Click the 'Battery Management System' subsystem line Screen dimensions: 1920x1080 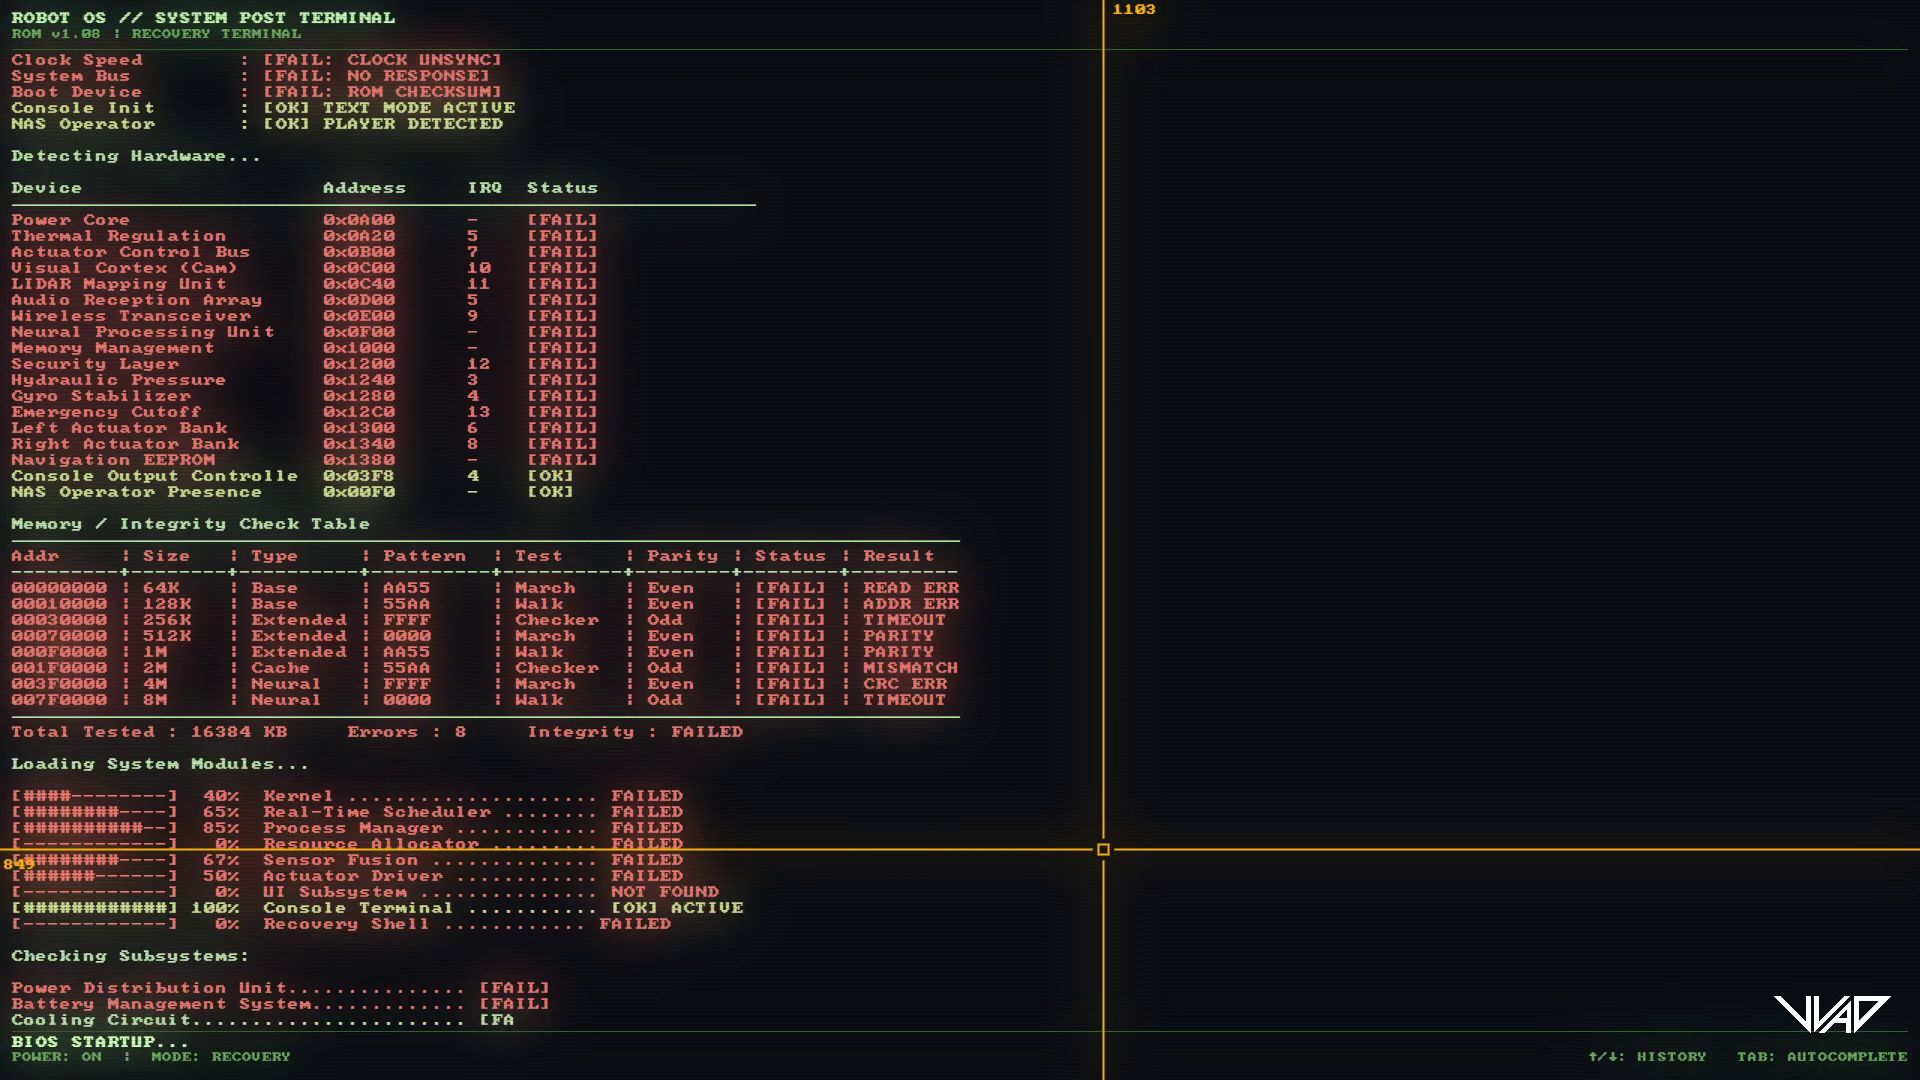pyautogui.click(x=281, y=1004)
